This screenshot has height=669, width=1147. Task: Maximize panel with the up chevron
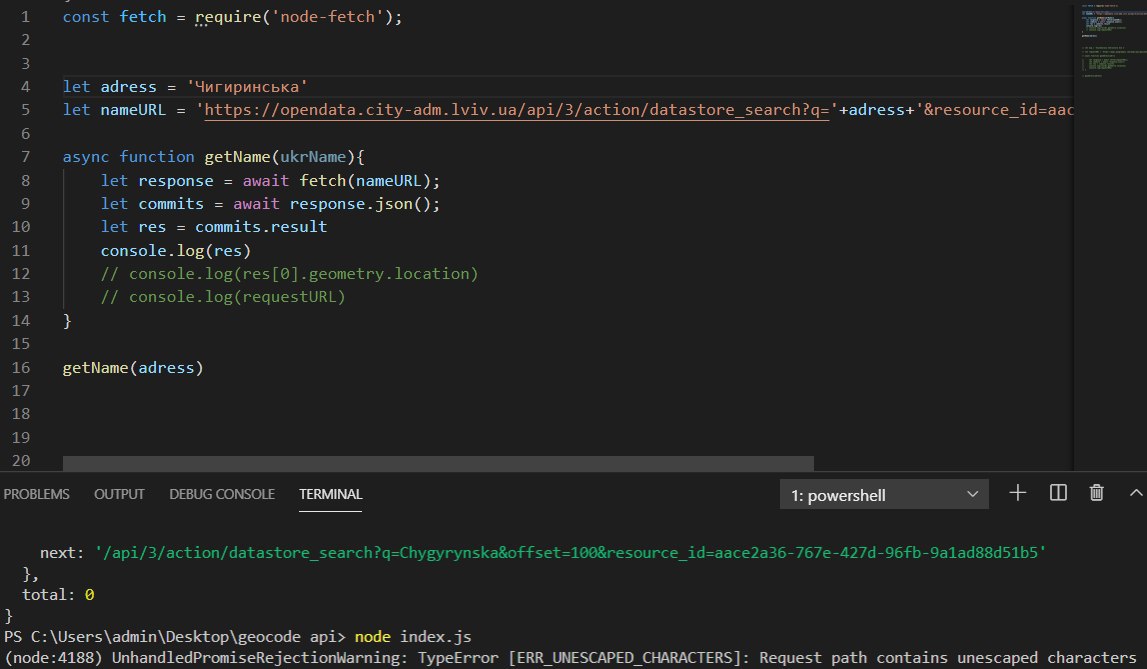click(1136, 493)
